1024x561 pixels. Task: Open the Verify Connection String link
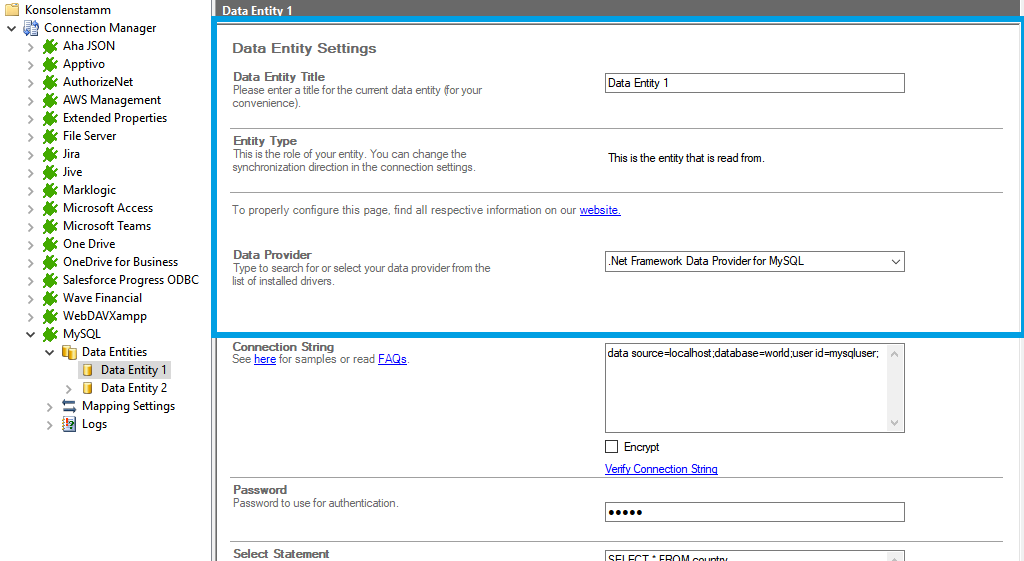(661, 469)
